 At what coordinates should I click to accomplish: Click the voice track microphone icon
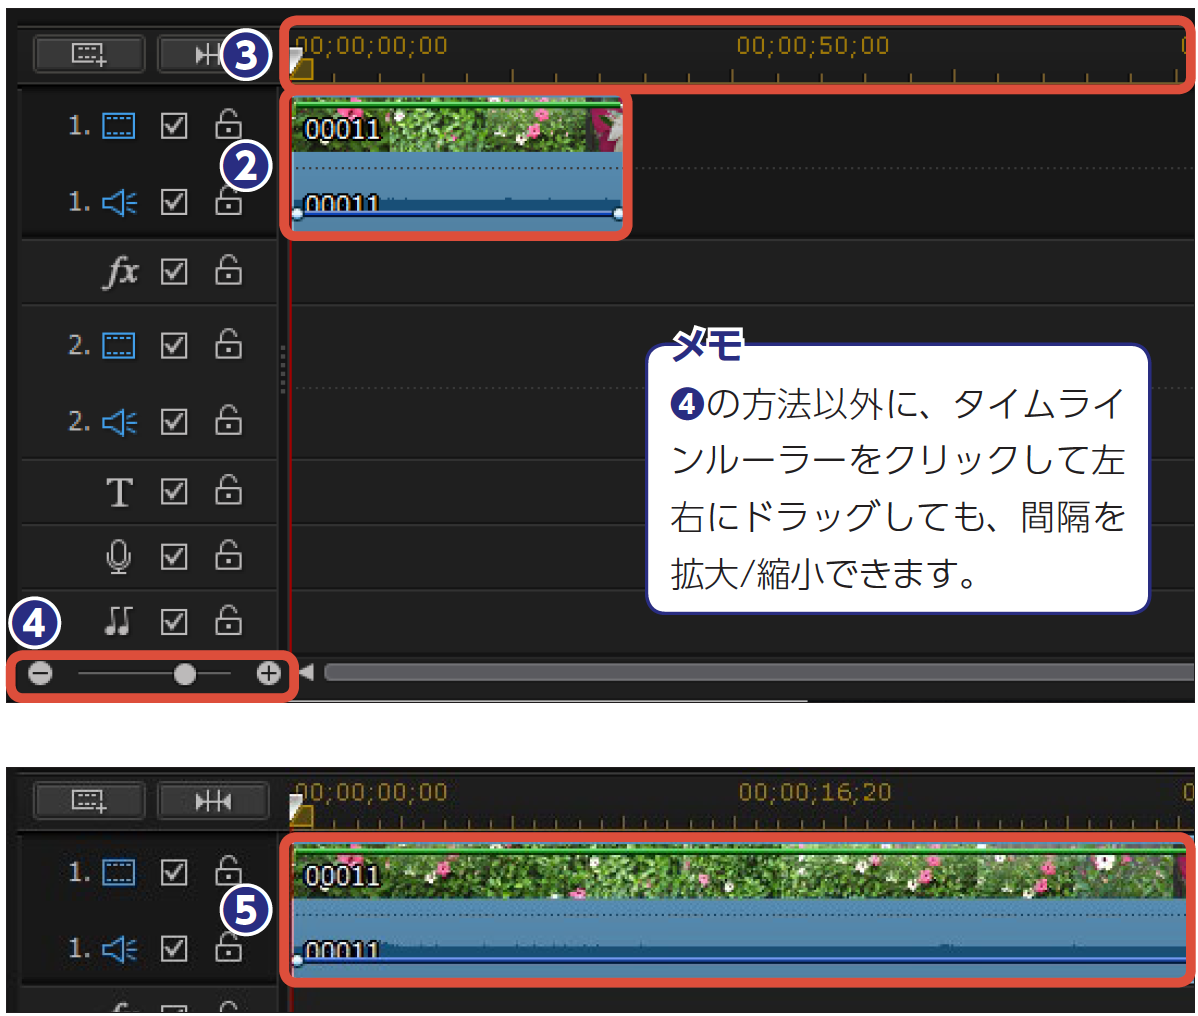click(x=119, y=556)
